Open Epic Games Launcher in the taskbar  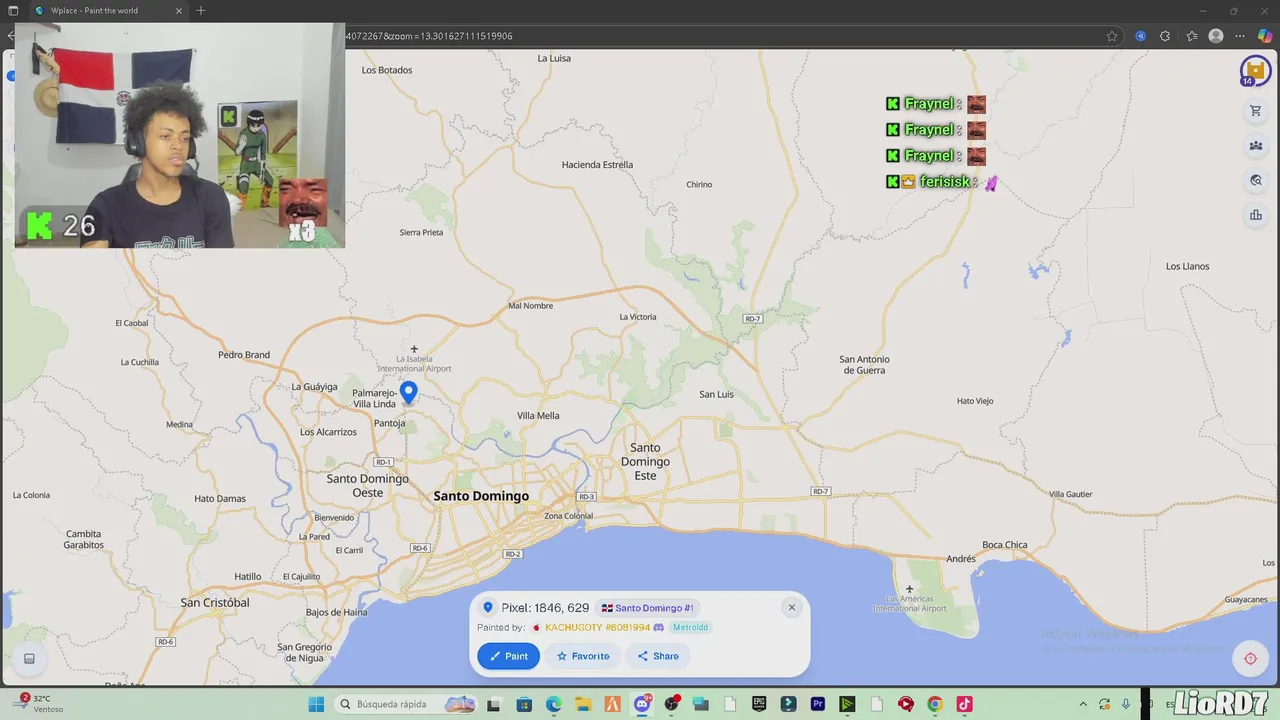click(759, 704)
